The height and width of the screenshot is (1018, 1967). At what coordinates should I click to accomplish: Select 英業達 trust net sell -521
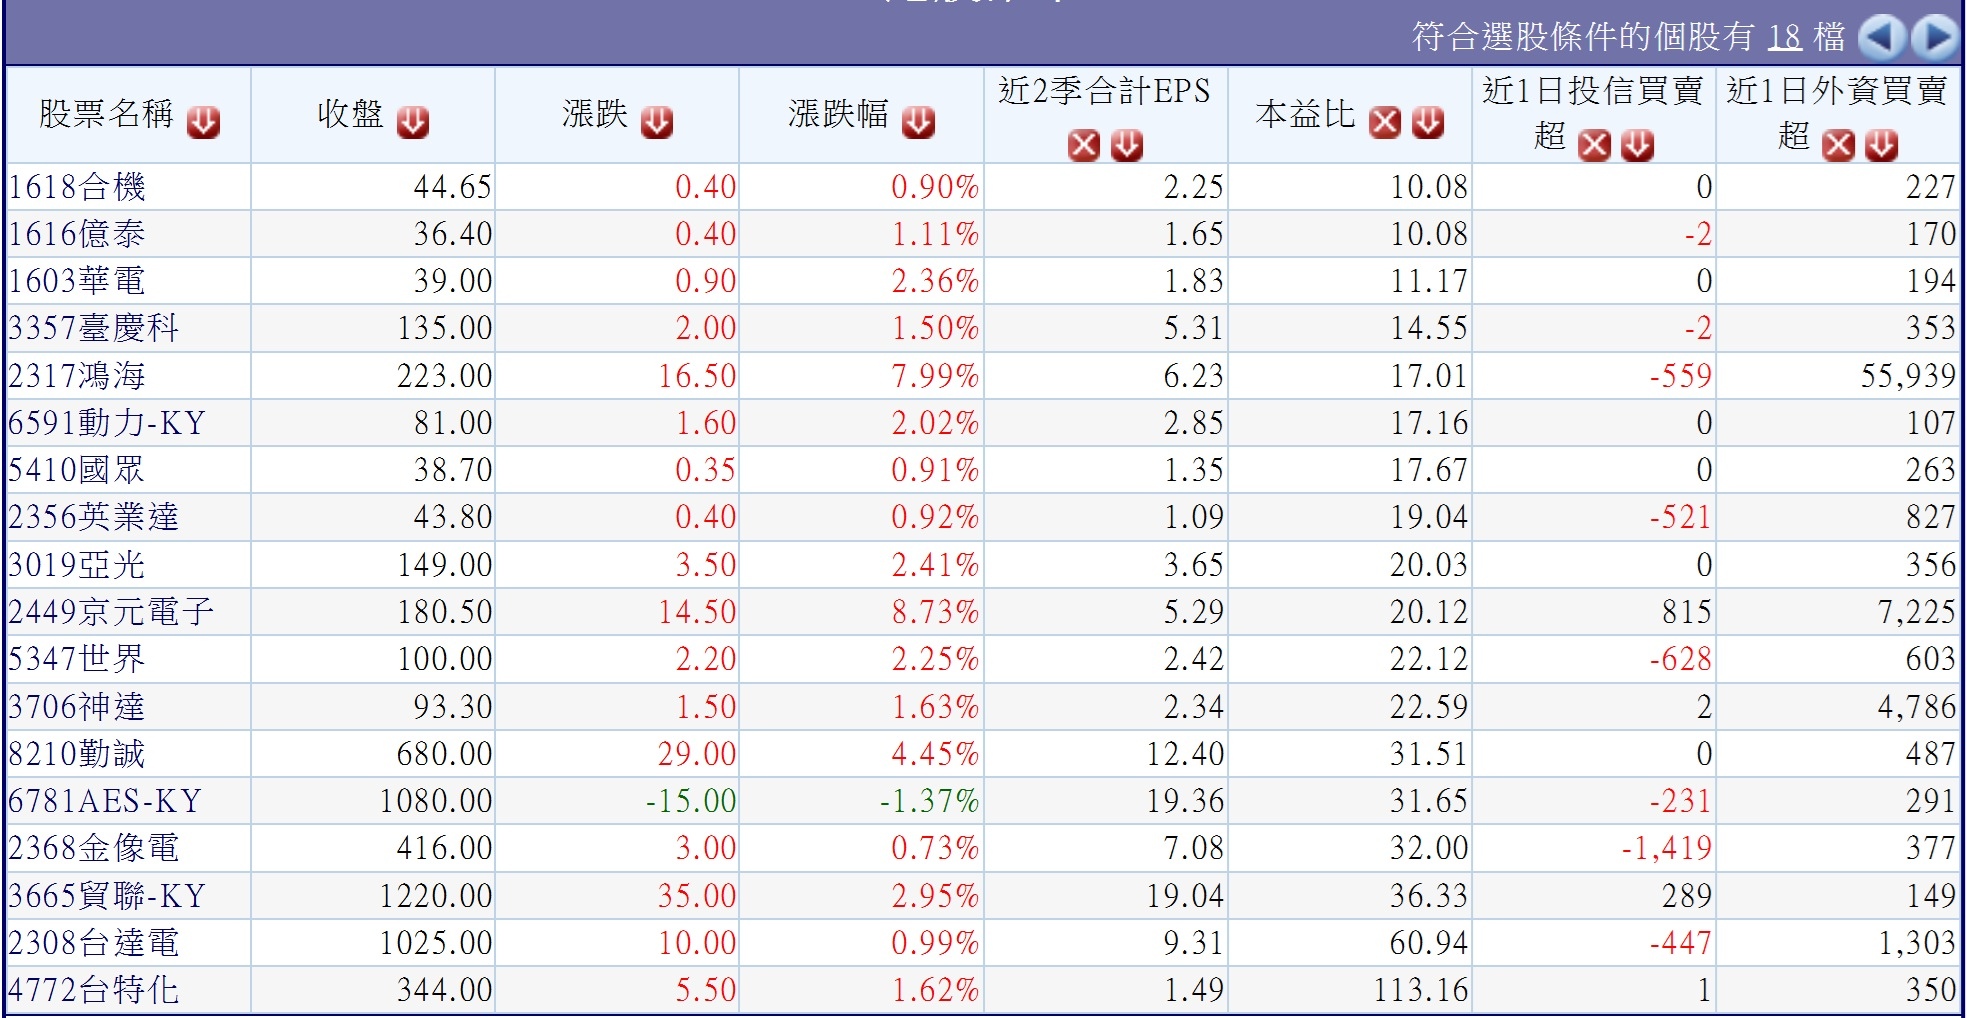1681,517
